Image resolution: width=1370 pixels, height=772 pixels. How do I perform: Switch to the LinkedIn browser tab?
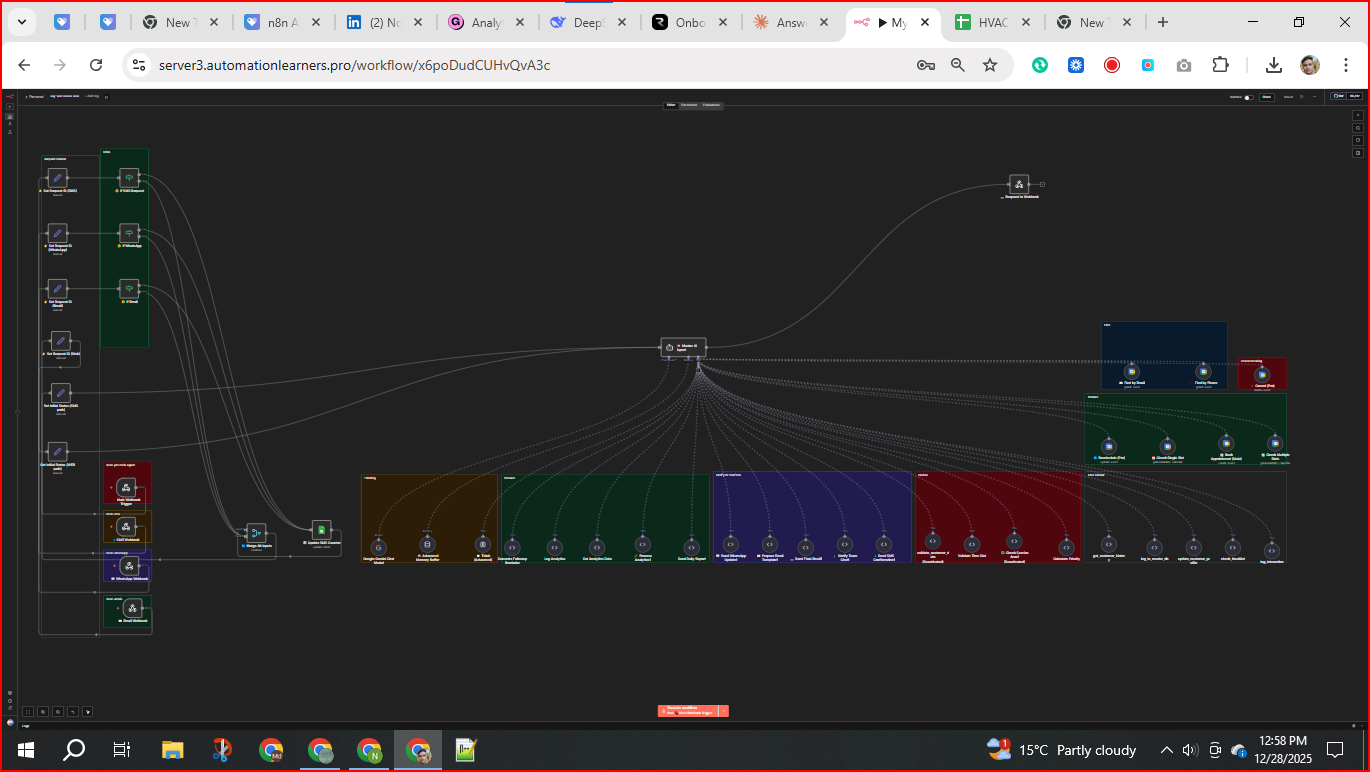[385, 22]
